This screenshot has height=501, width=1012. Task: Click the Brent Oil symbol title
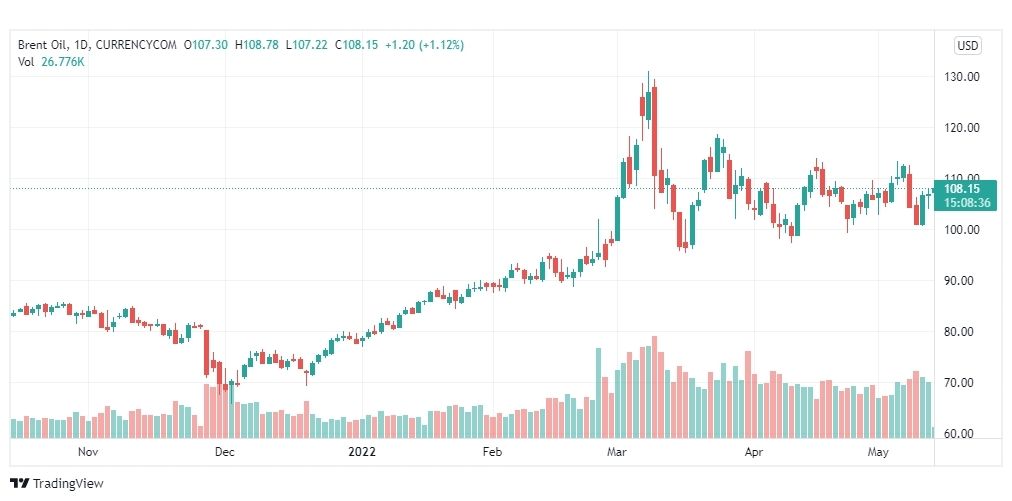pos(39,45)
